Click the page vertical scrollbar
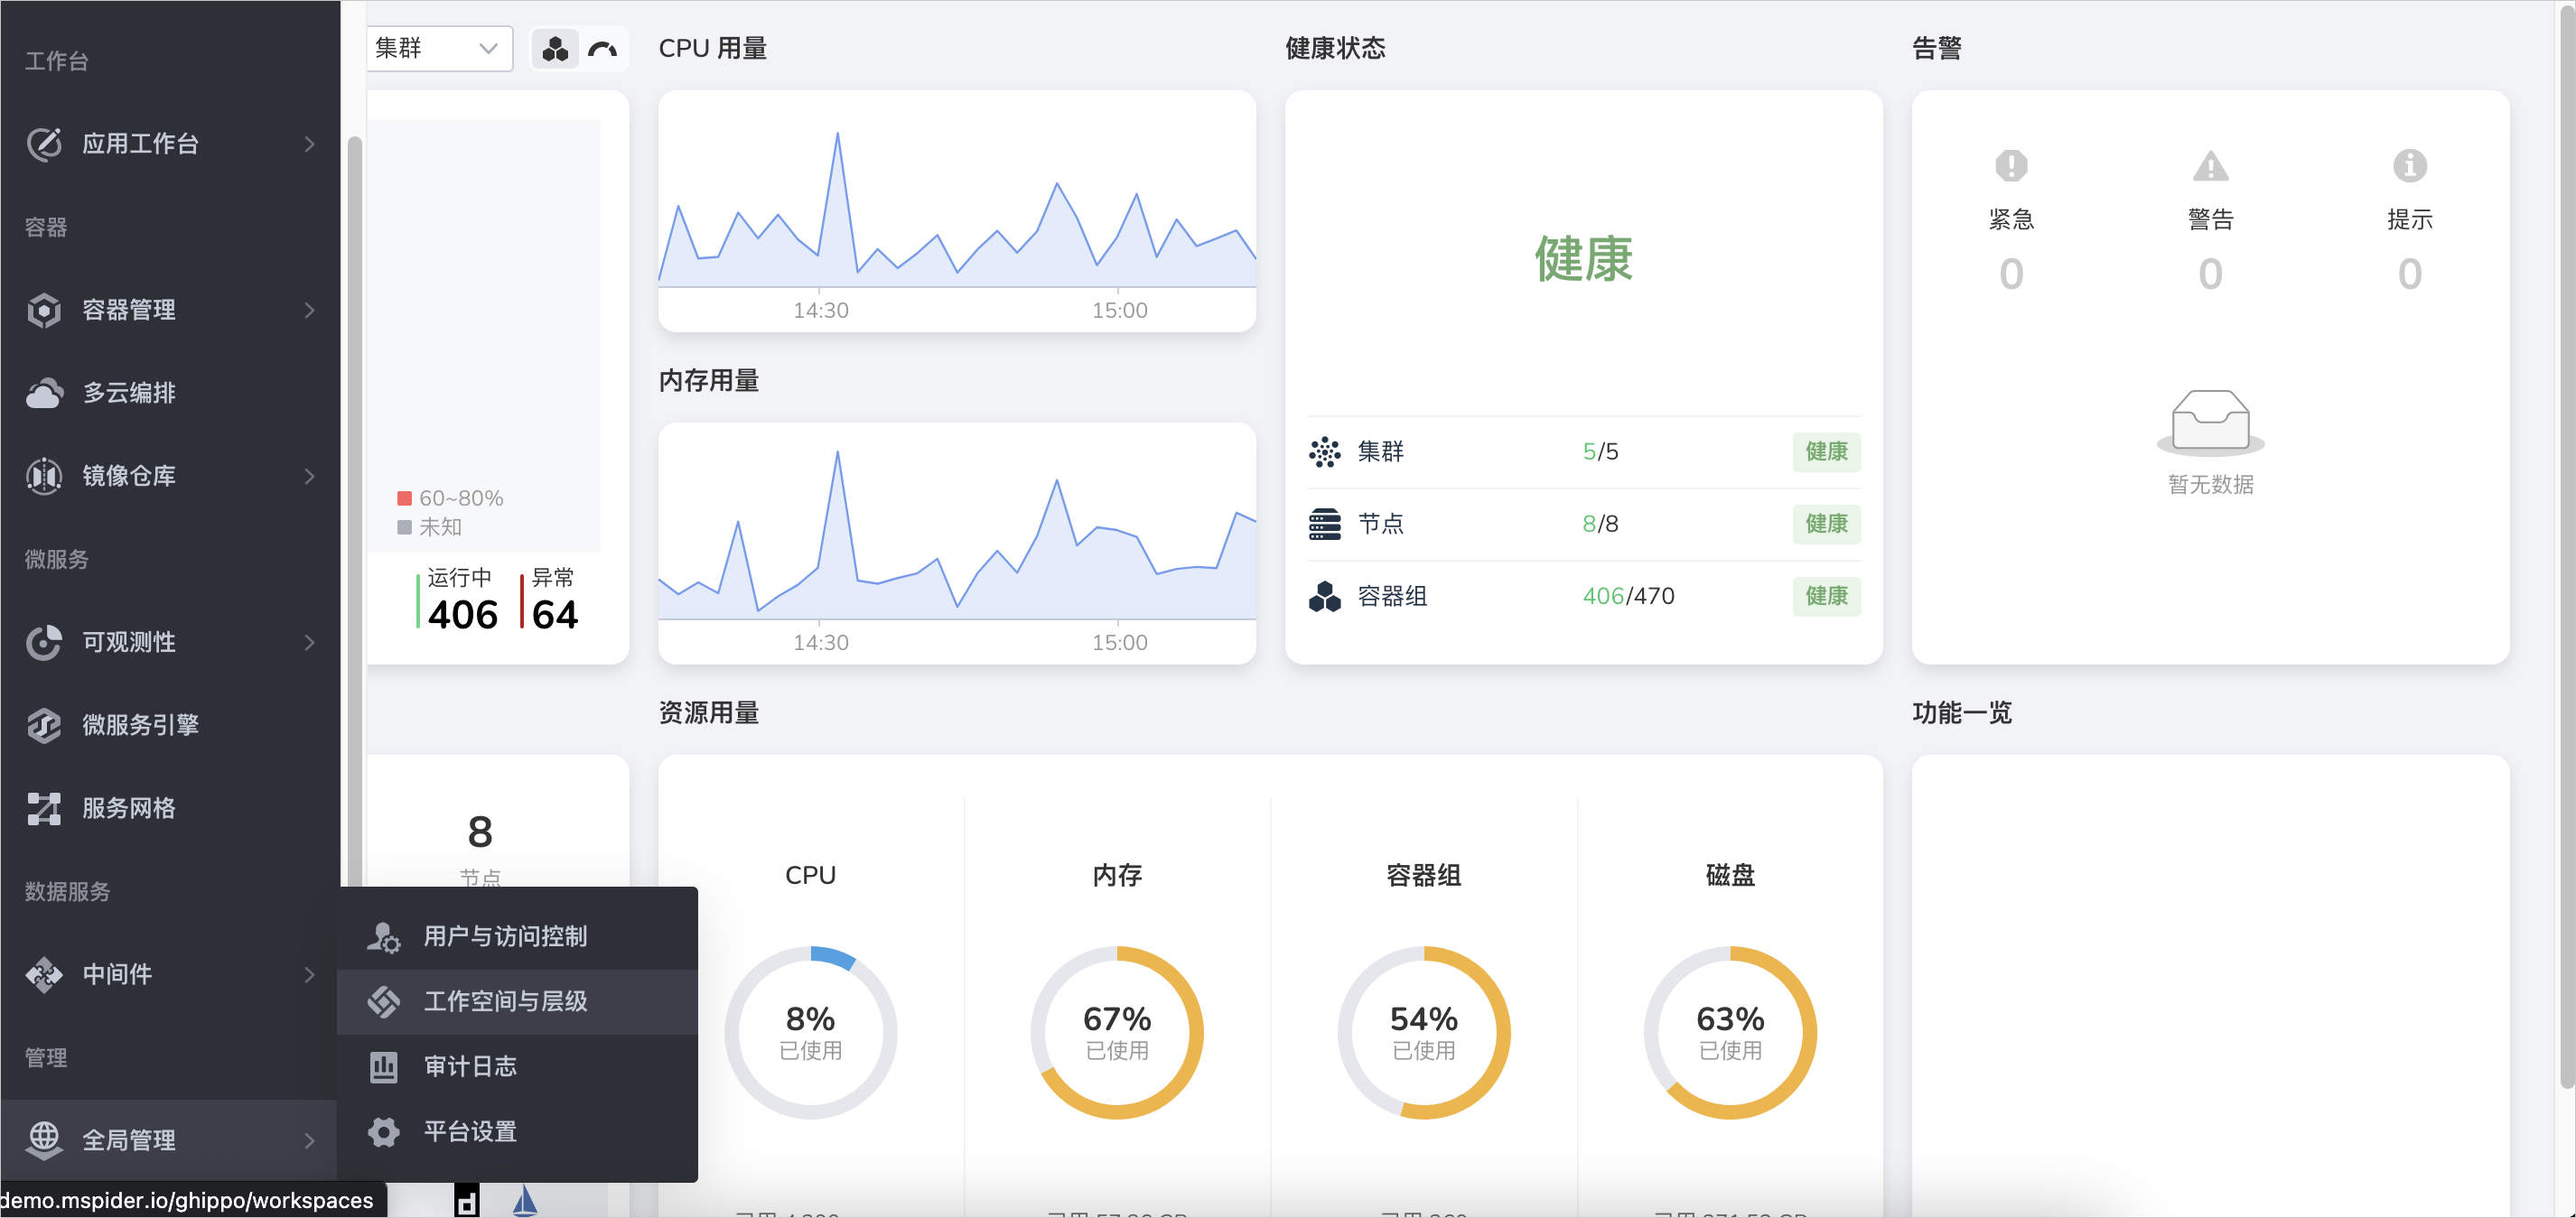The height and width of the screenshot is (1218, 2576). point(2567,545)
